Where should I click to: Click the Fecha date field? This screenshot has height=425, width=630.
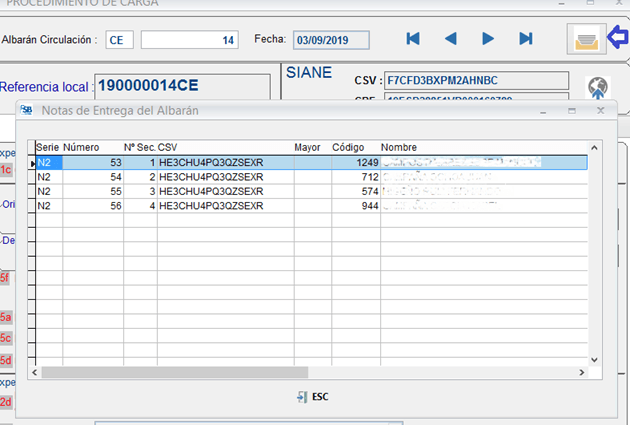tap(330, 40)
